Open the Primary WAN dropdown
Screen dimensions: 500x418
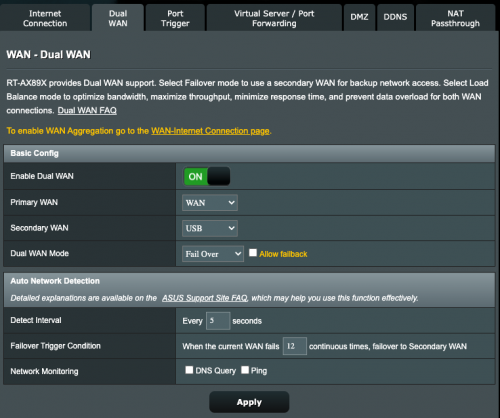[x=210, y=203]
